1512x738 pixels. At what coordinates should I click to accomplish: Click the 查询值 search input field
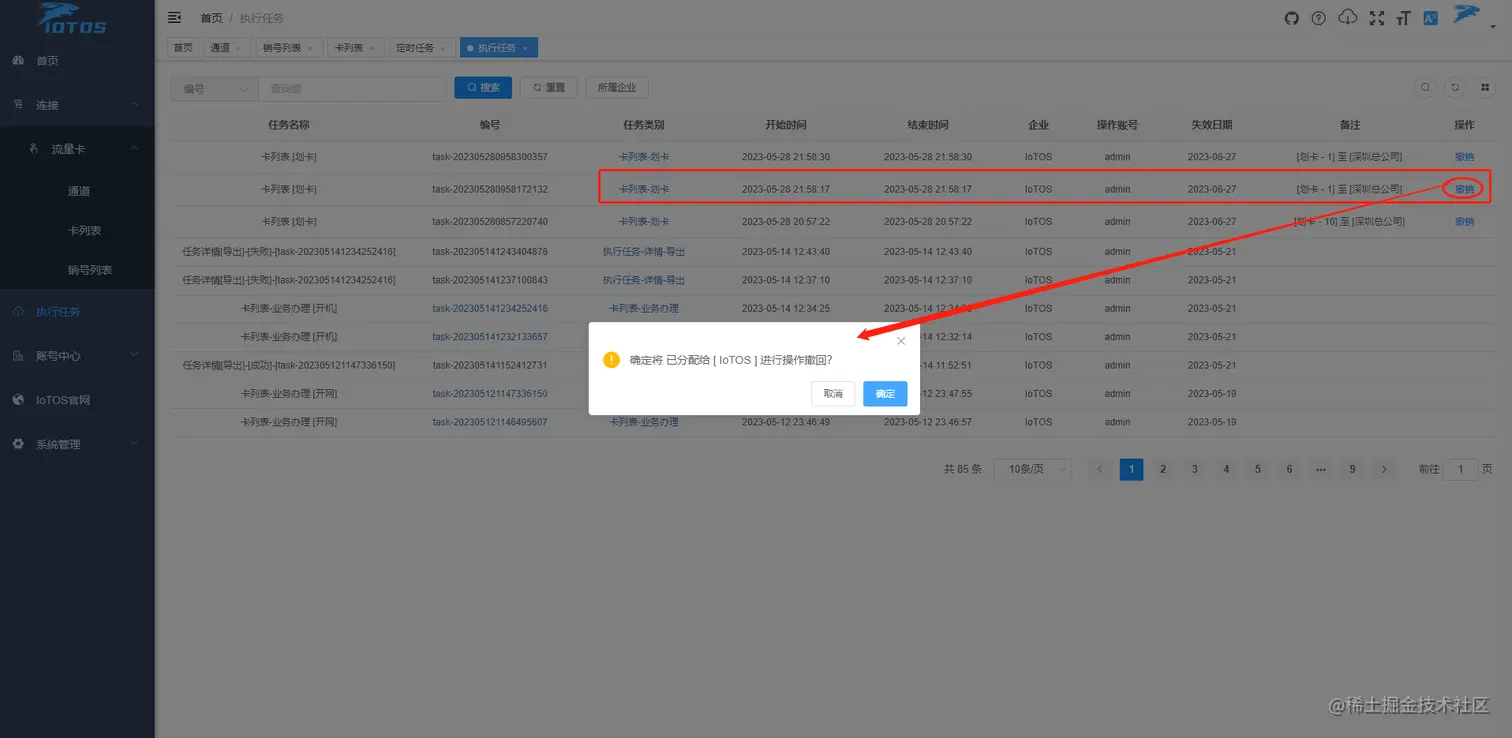tap(352, 88)
